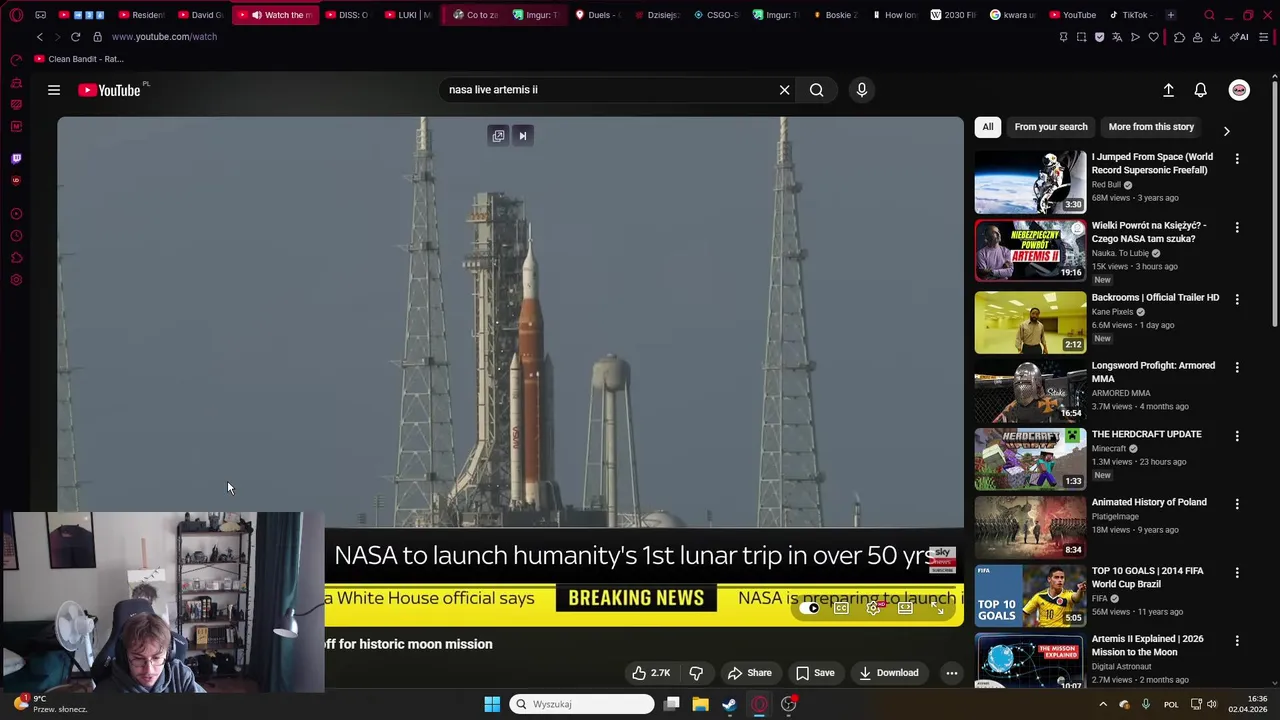Select the From your search chip
This screenshot has width=1280, height=720.
coord(1051,127)
